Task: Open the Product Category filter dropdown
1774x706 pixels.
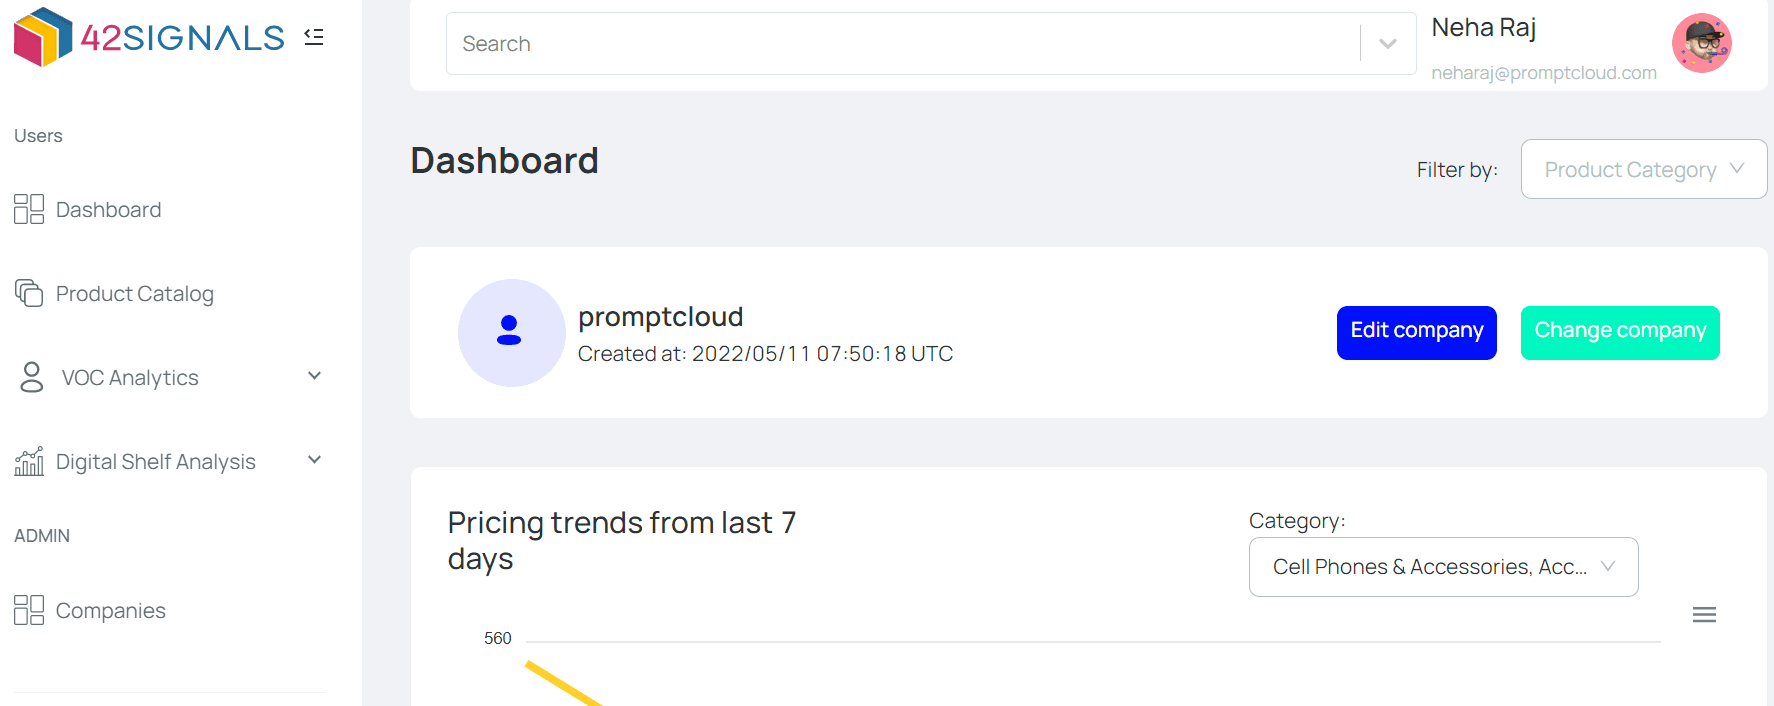Action: 1643,169
